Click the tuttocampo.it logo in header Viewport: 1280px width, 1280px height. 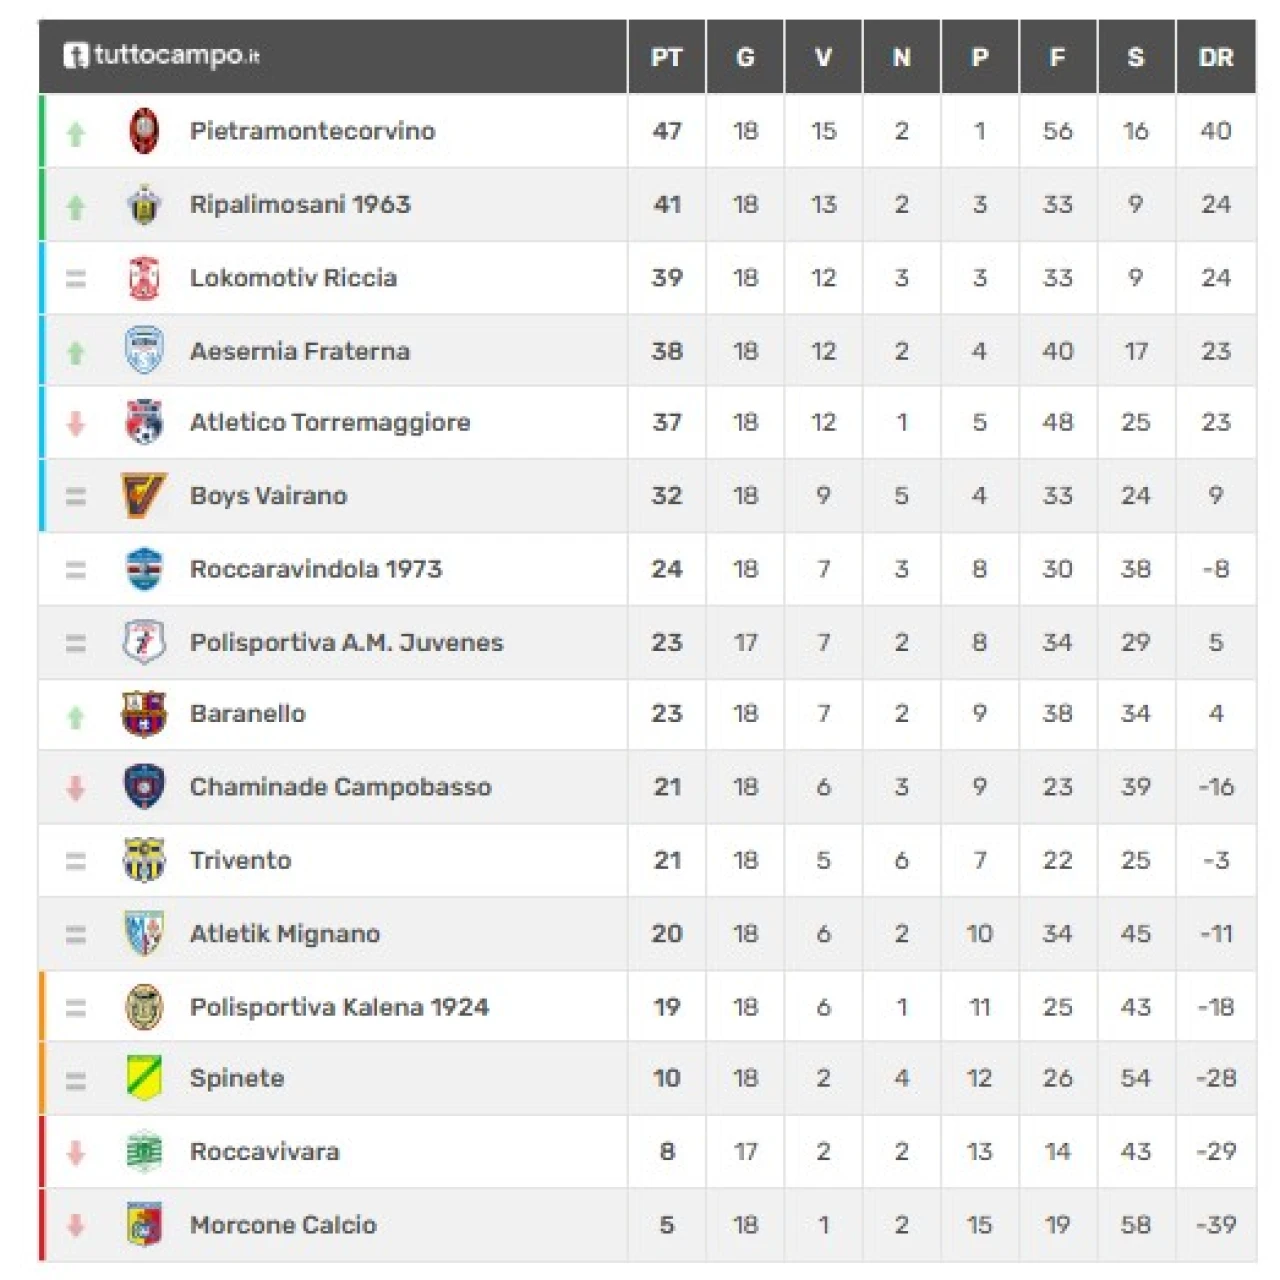click(x=162, y=55)
